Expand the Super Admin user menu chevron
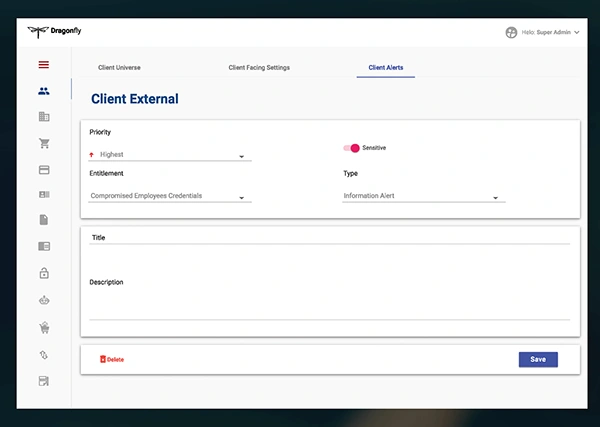 (577, 33)
